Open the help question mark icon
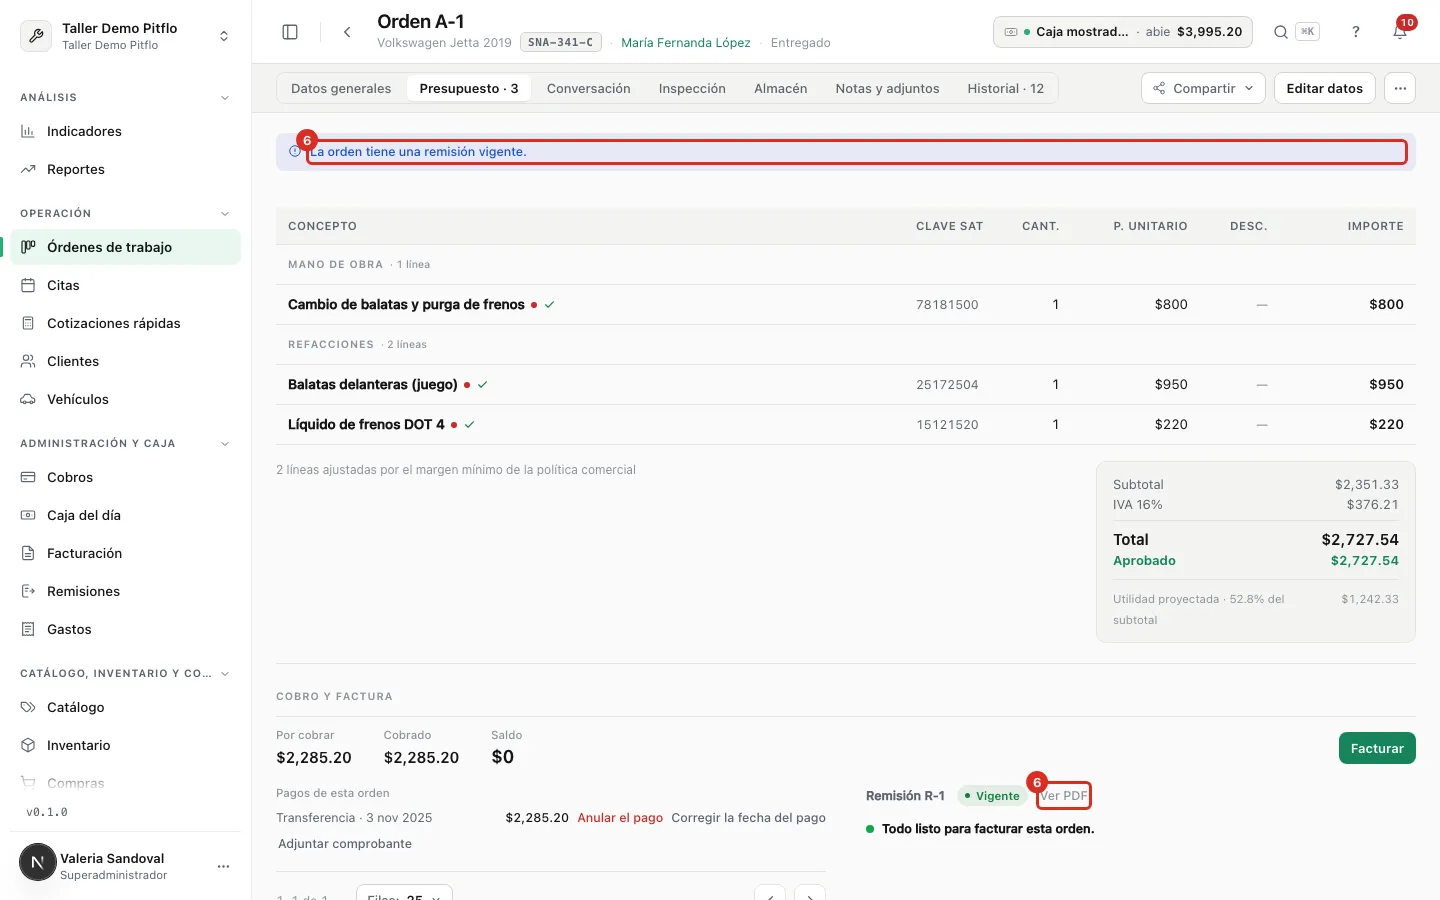Screen dimensions: 1440x900 [1356, 32]
